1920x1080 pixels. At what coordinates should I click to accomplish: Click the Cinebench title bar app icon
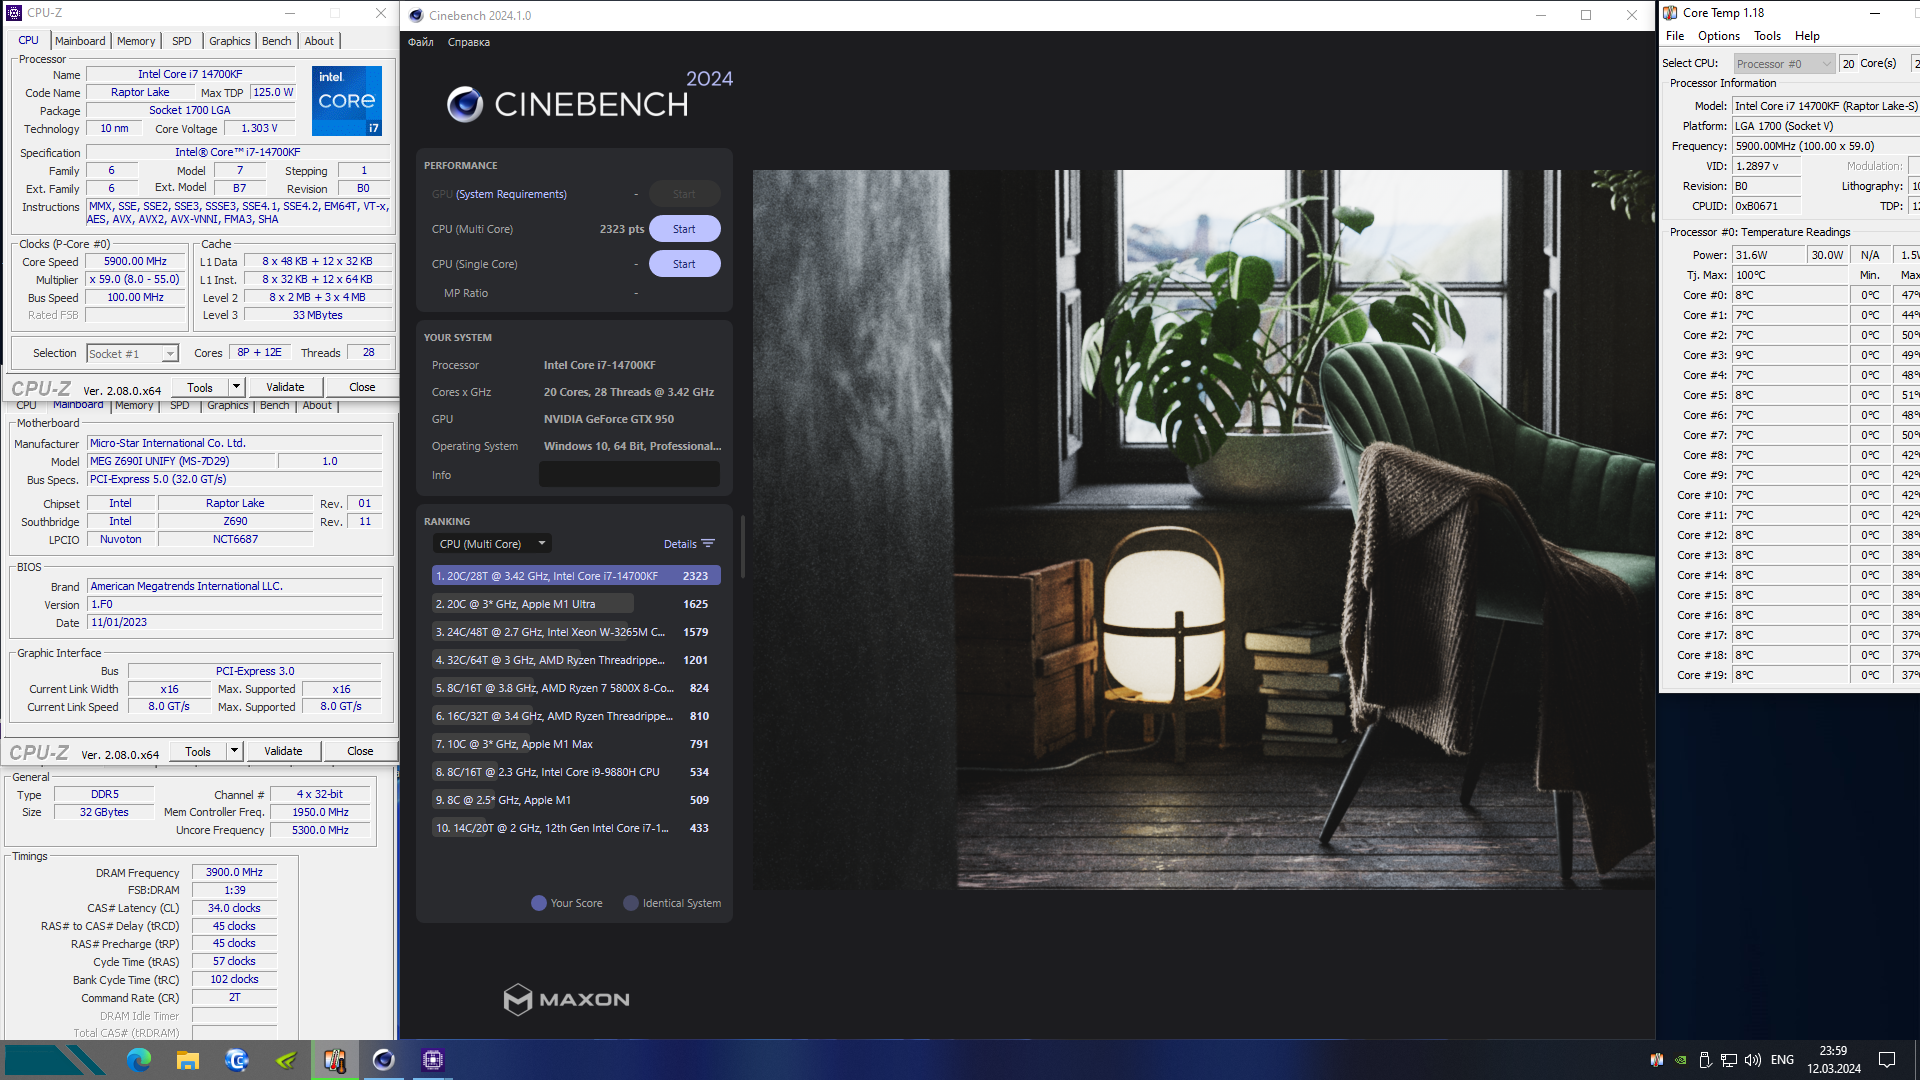click(416, 15)
